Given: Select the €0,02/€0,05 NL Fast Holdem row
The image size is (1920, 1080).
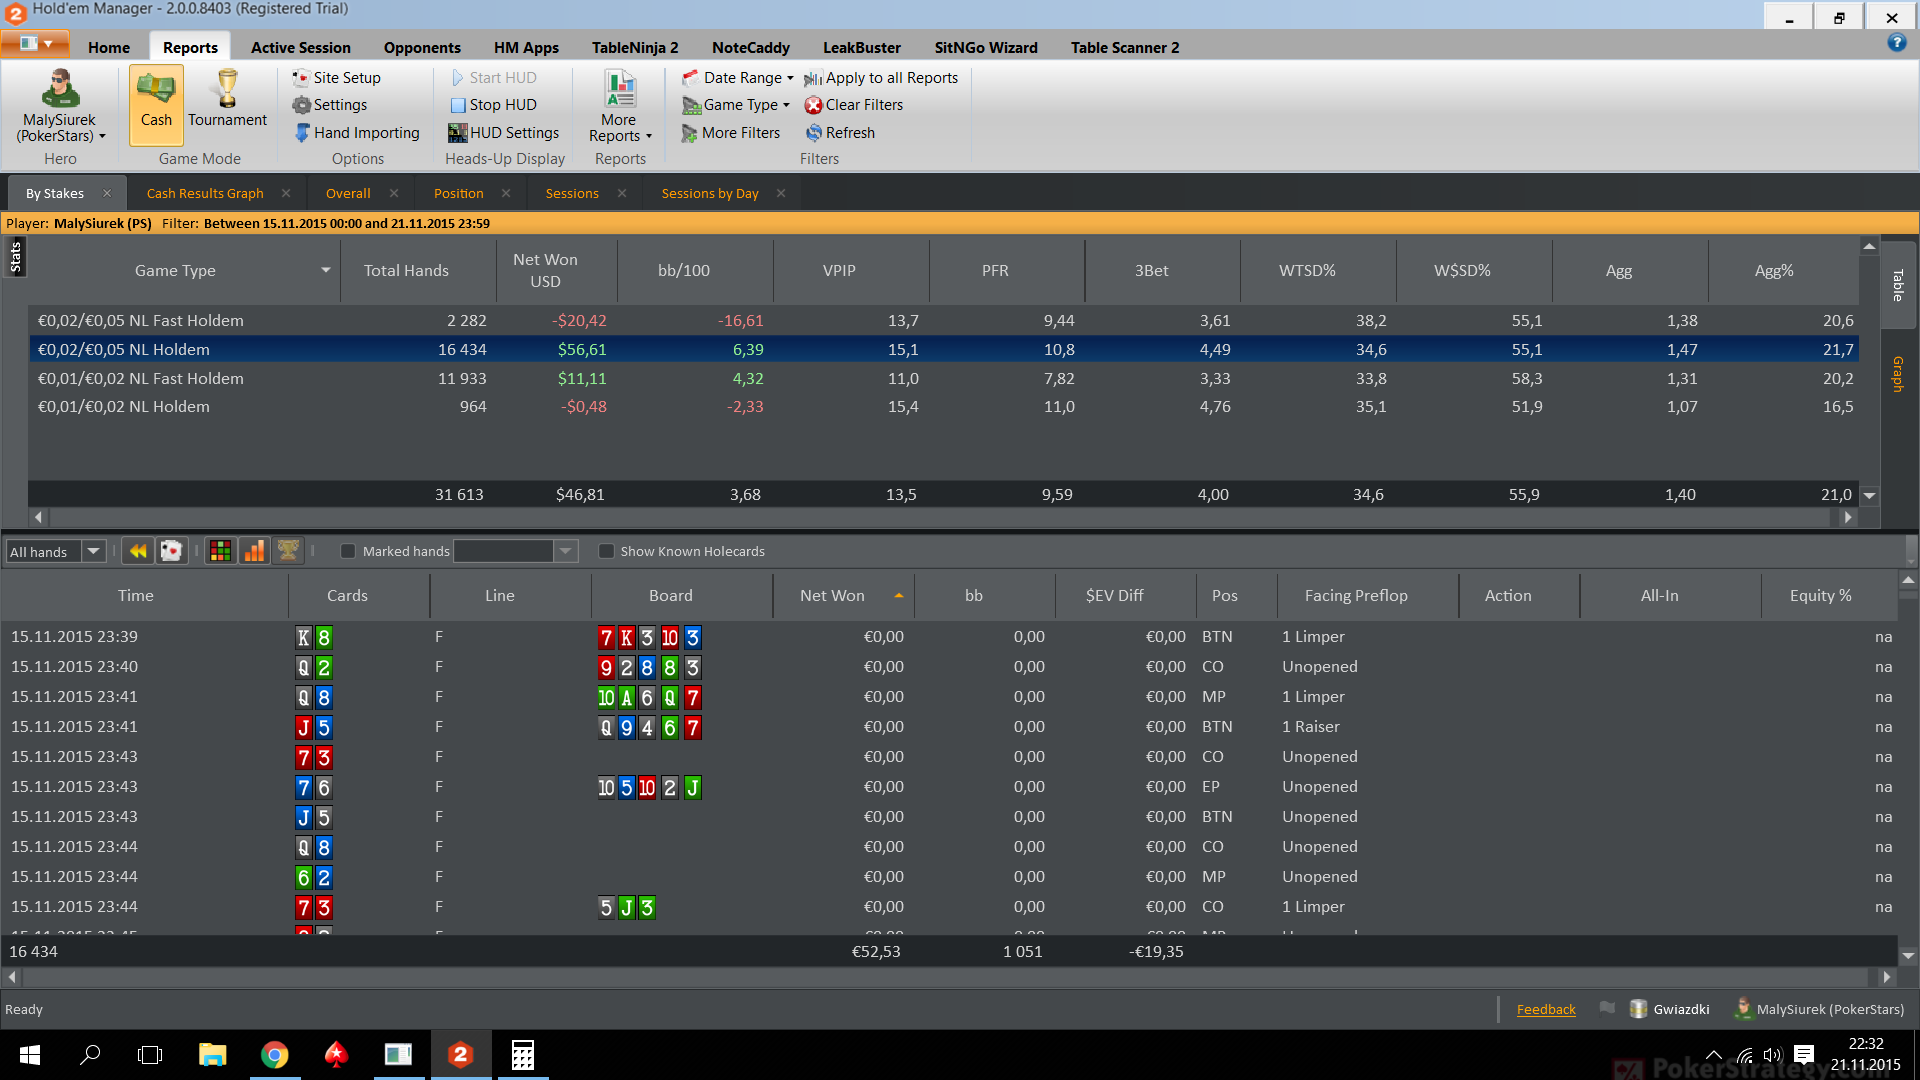Looking at the screenshot, I should click(x=943, y=320).
